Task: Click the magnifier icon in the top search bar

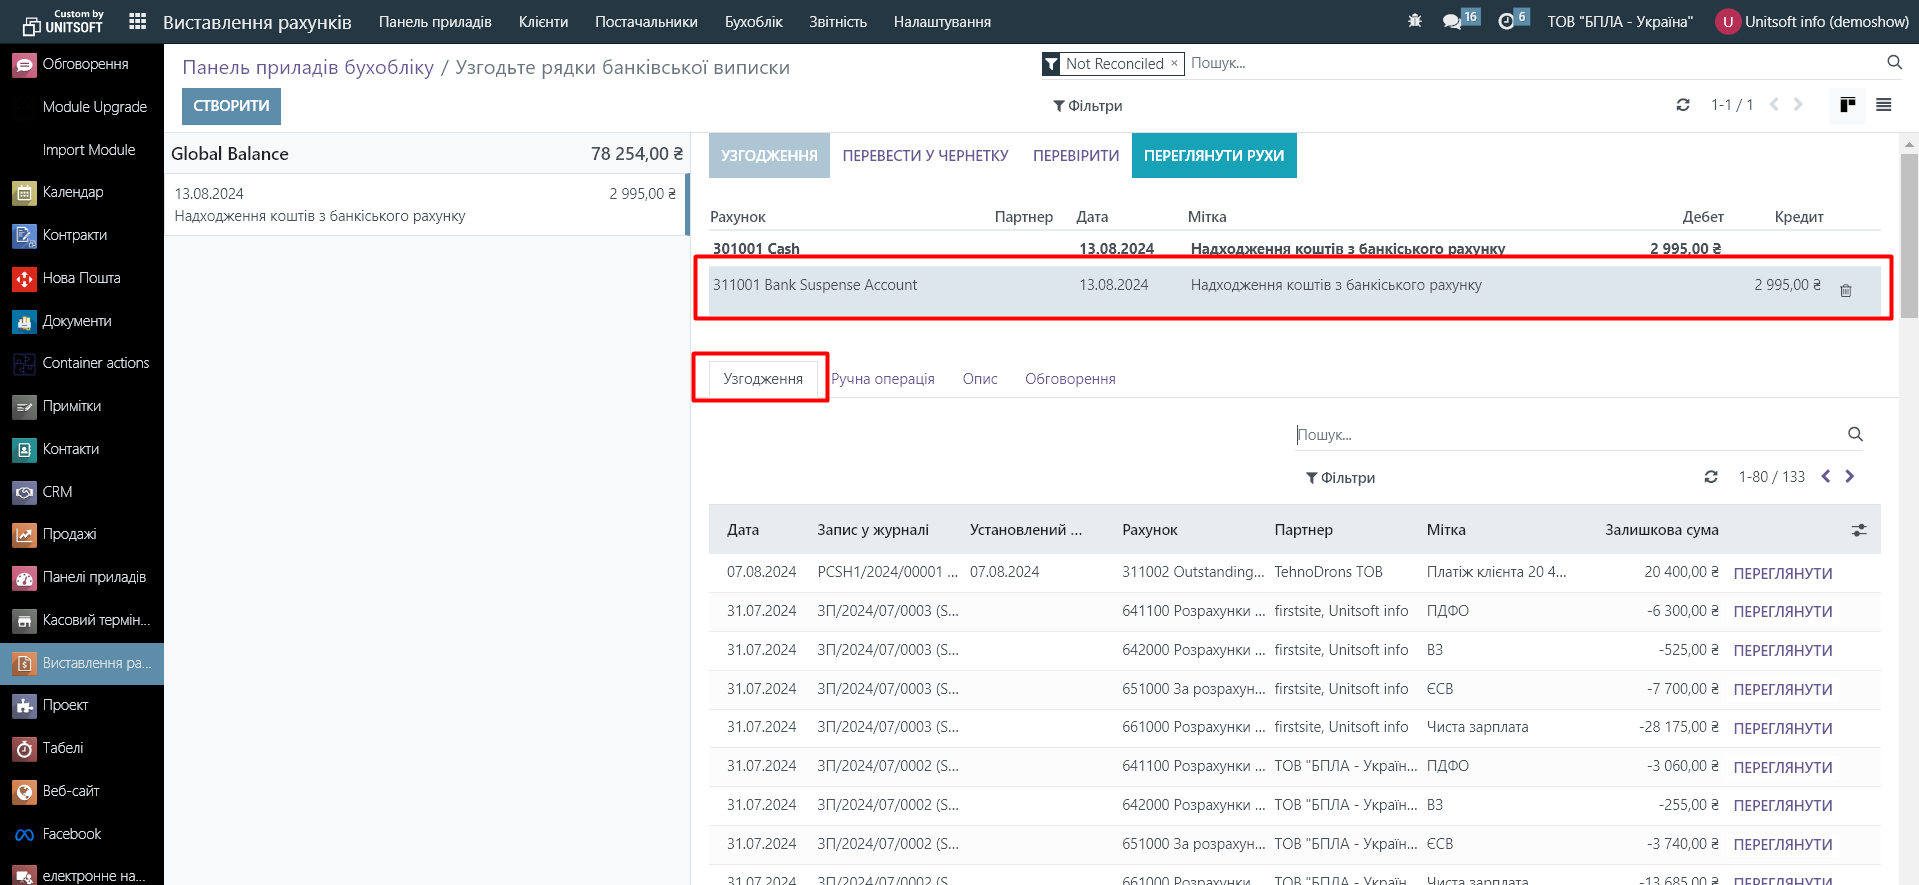Action: (x=1894, y=63)
